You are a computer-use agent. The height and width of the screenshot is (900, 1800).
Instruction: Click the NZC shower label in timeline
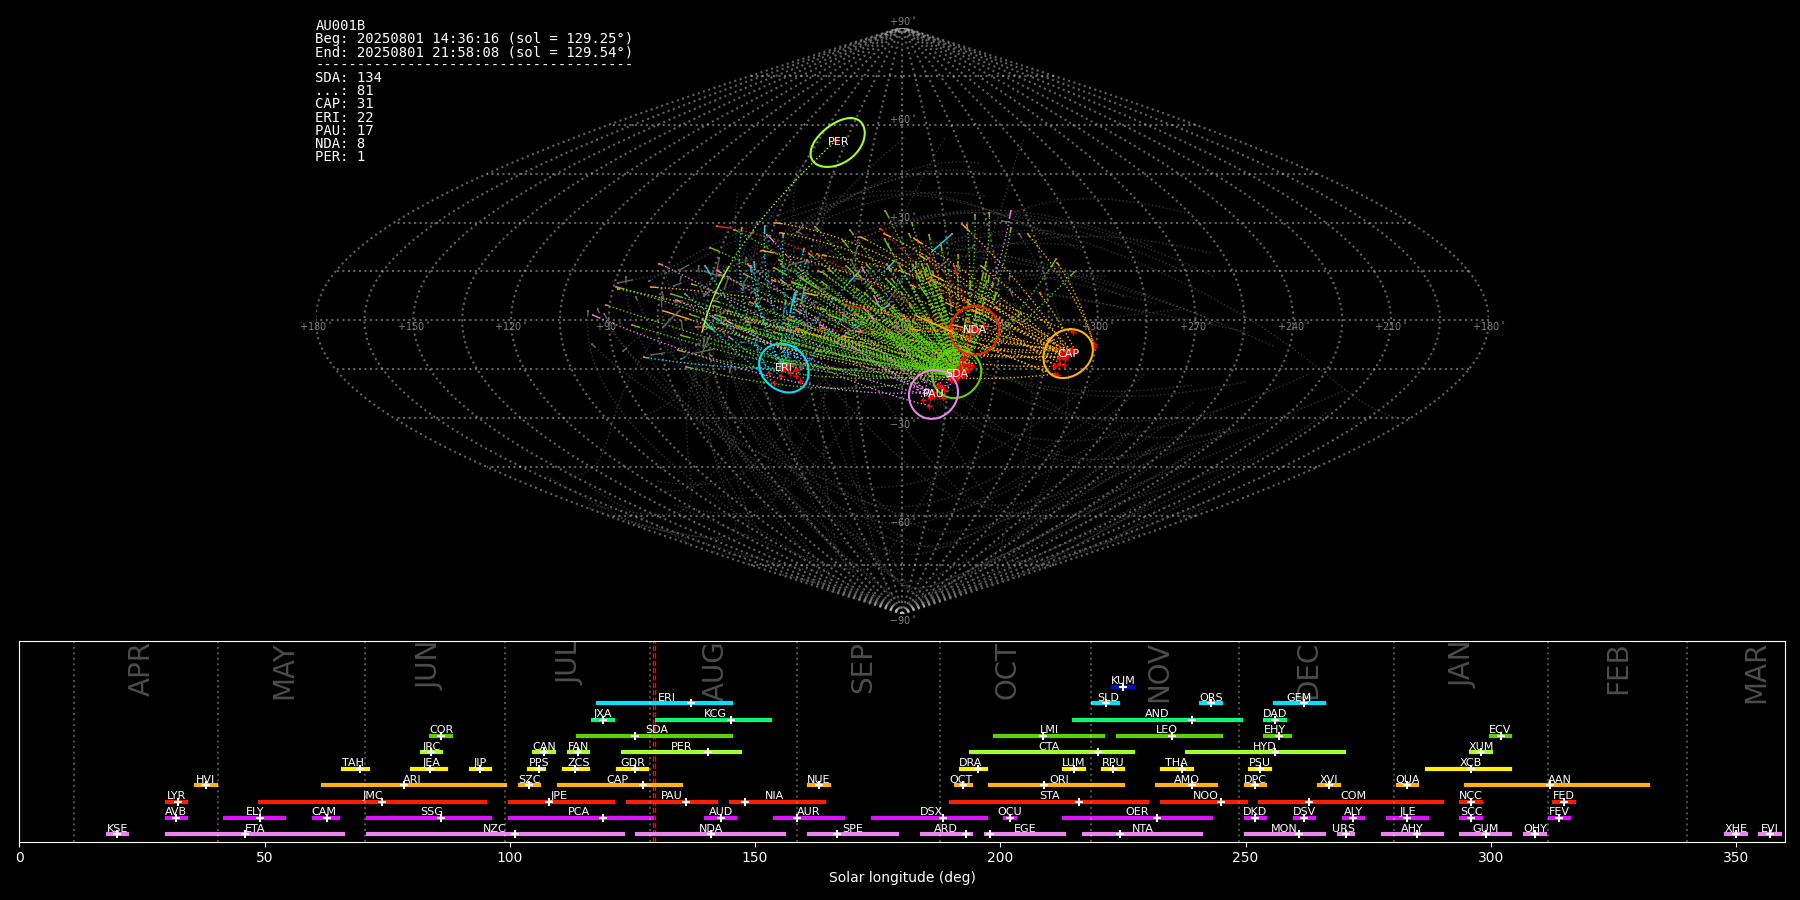pos(495,829)
